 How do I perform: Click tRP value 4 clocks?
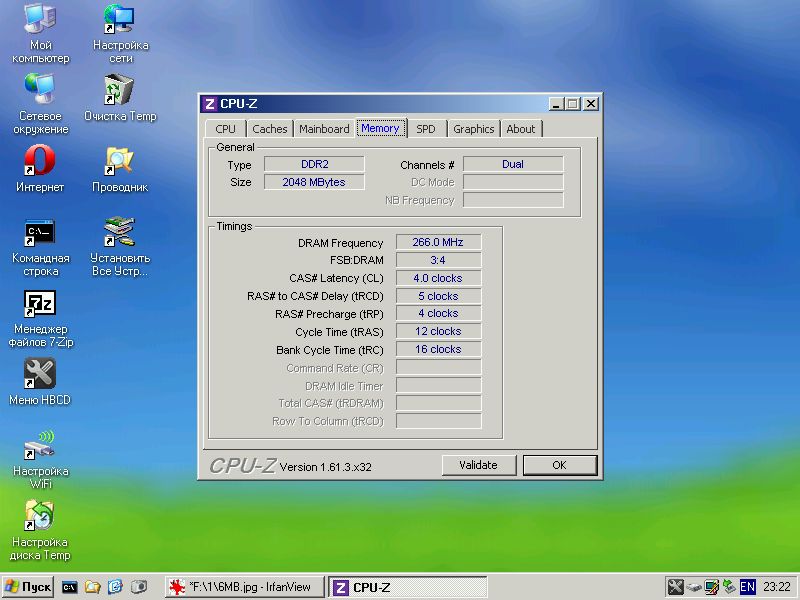tap(438, 313)
